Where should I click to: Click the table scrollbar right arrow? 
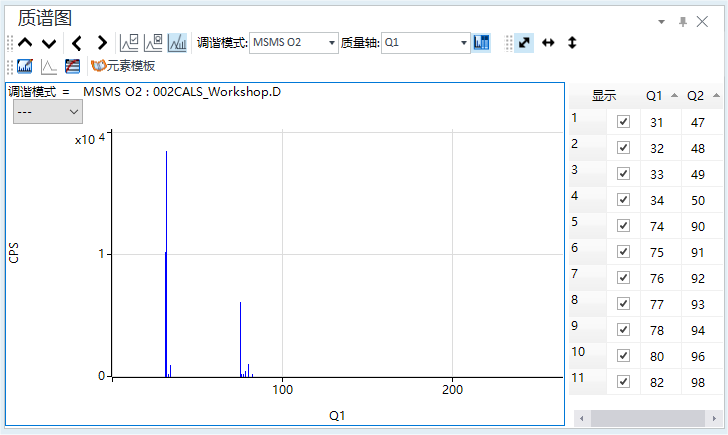pos(714,418)
